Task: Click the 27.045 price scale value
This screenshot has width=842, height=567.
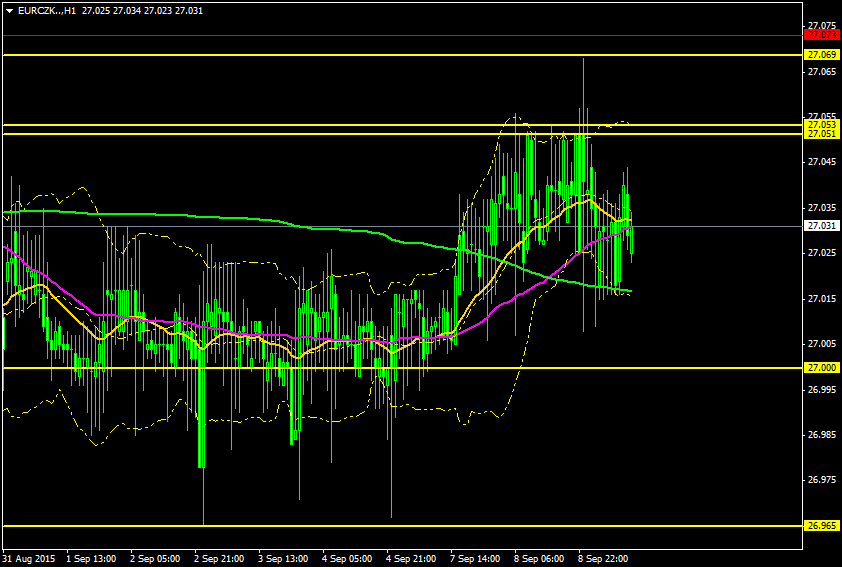Action: click(x=822, y=162)
